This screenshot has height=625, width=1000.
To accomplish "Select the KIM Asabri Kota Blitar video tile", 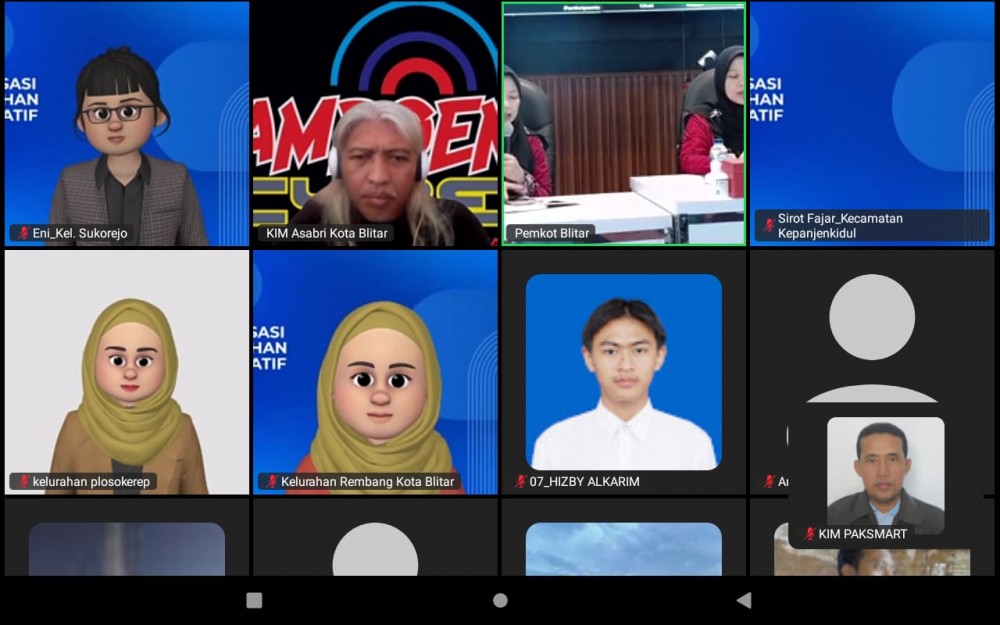I will point(375,120).
